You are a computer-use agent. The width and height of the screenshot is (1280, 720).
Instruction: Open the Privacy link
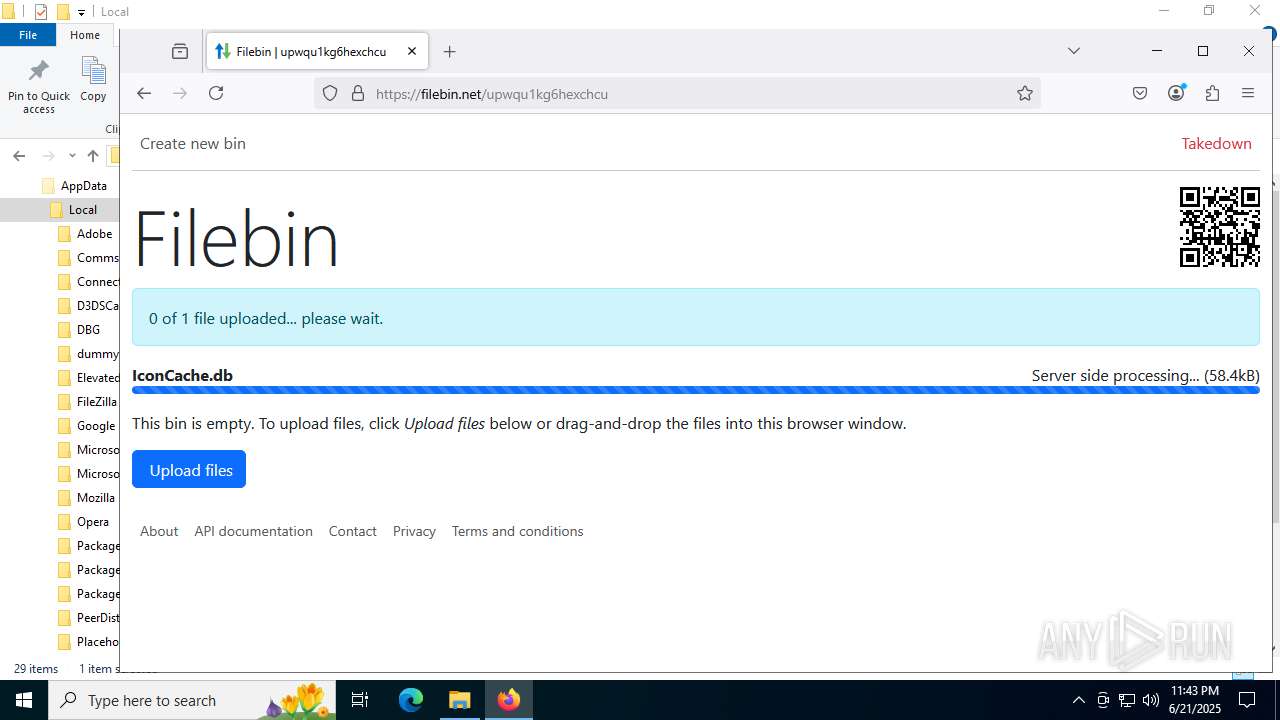414,531
